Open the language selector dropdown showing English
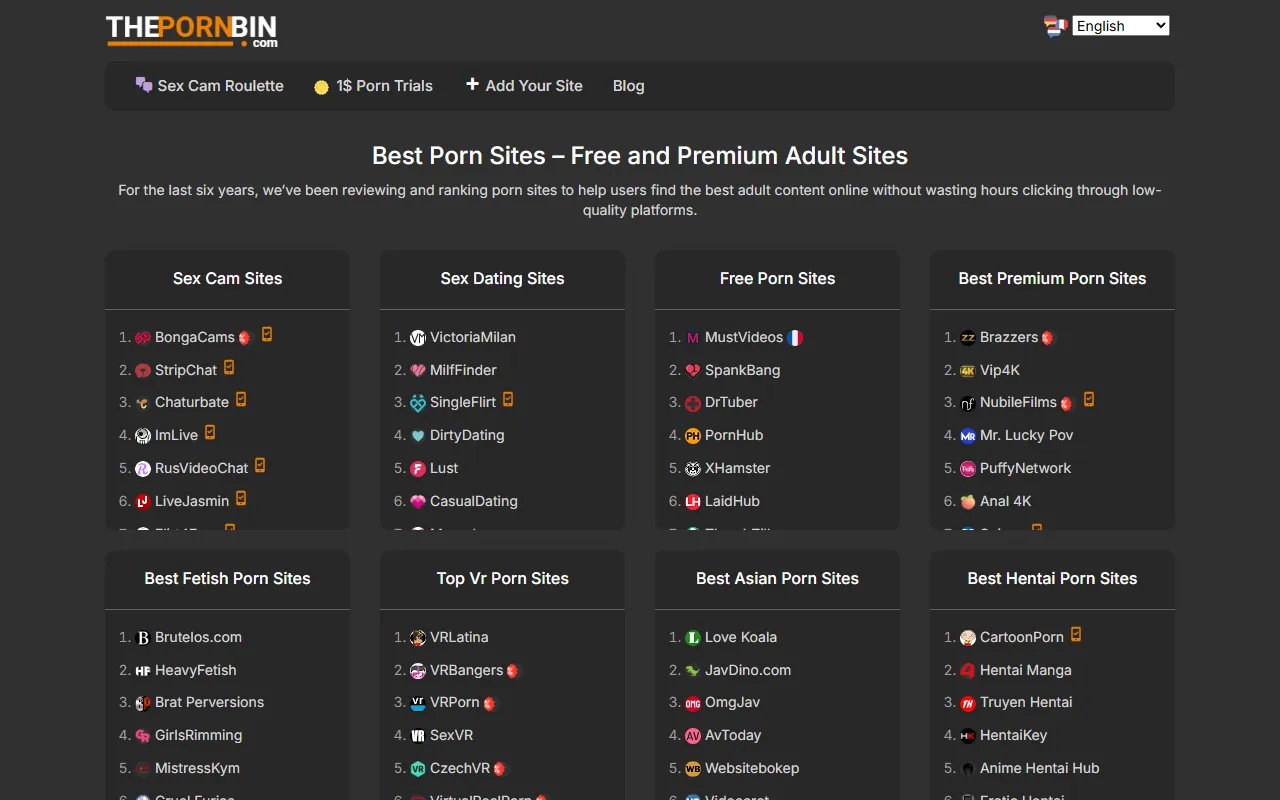 point(1121,26)
